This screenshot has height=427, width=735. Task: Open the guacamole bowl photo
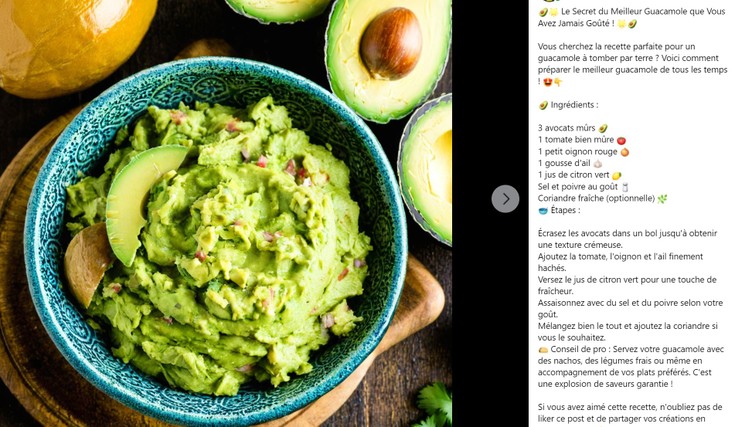[x=225, y=213]
